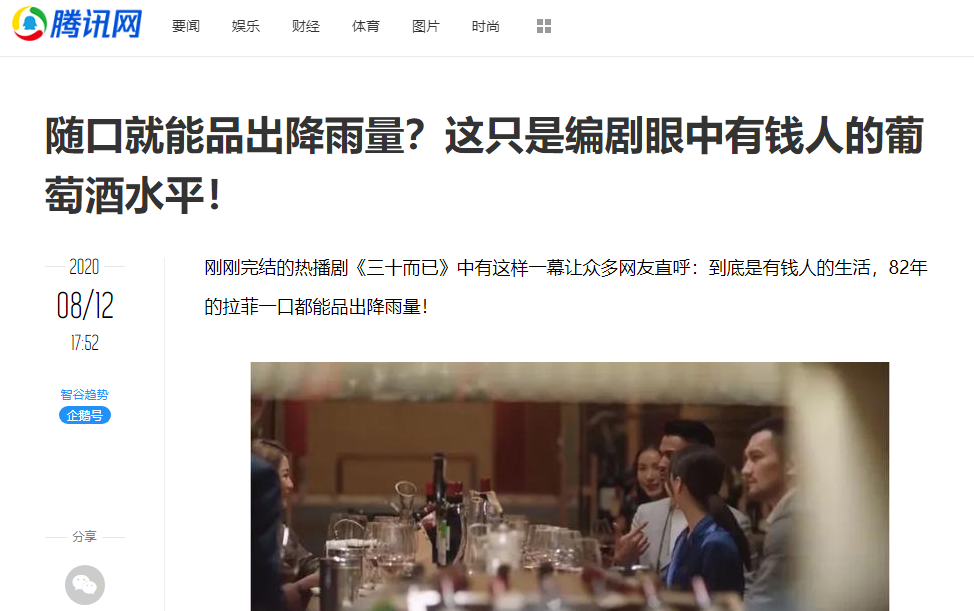The height and width of the screenshot is (611, 974).
Task: Click the 分享 share label
Action: click(84, 536)
